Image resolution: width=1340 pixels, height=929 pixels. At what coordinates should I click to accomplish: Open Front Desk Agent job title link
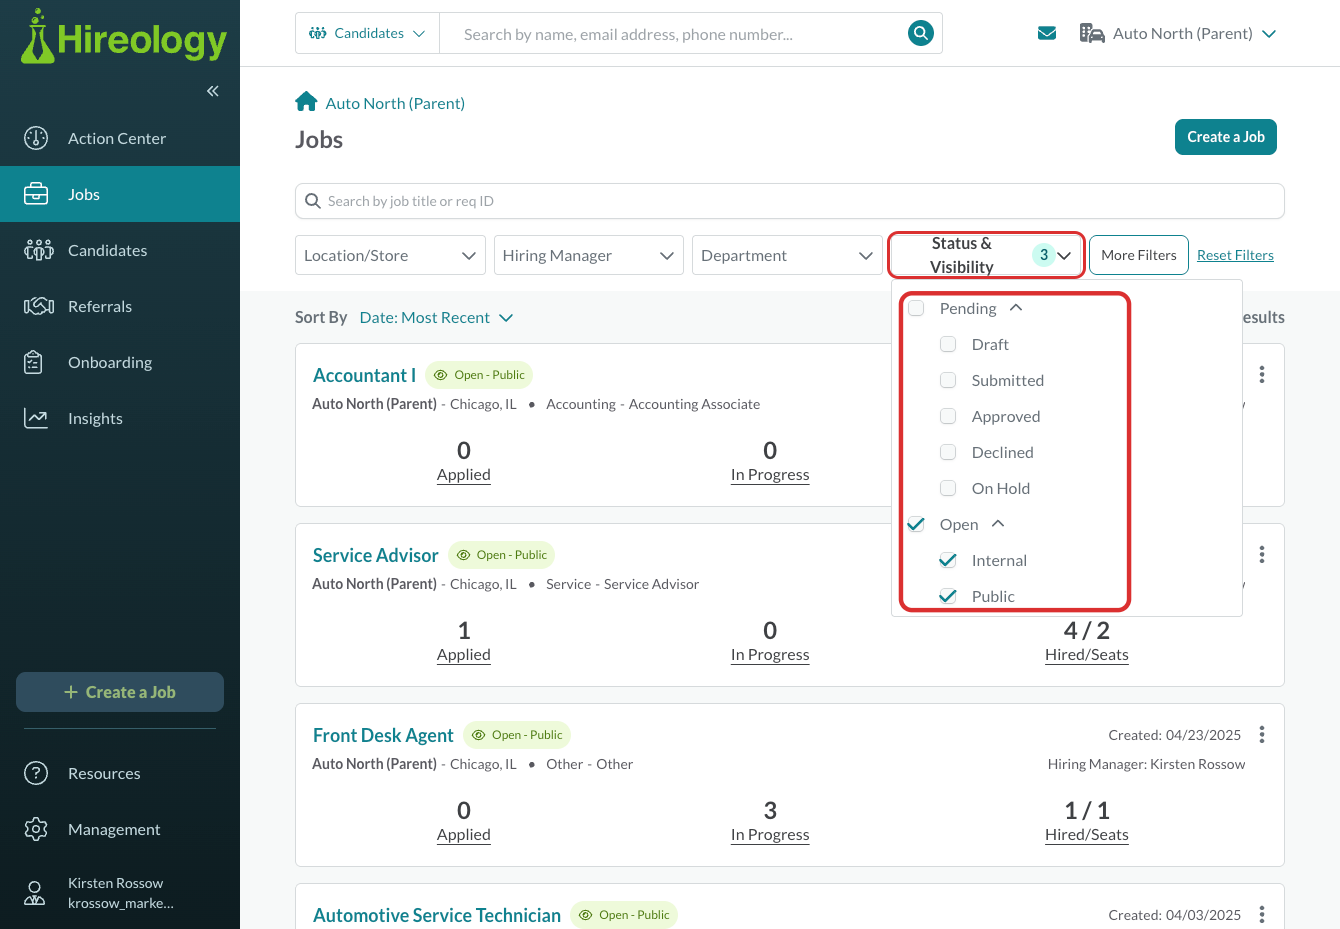(x=383, y=735)
